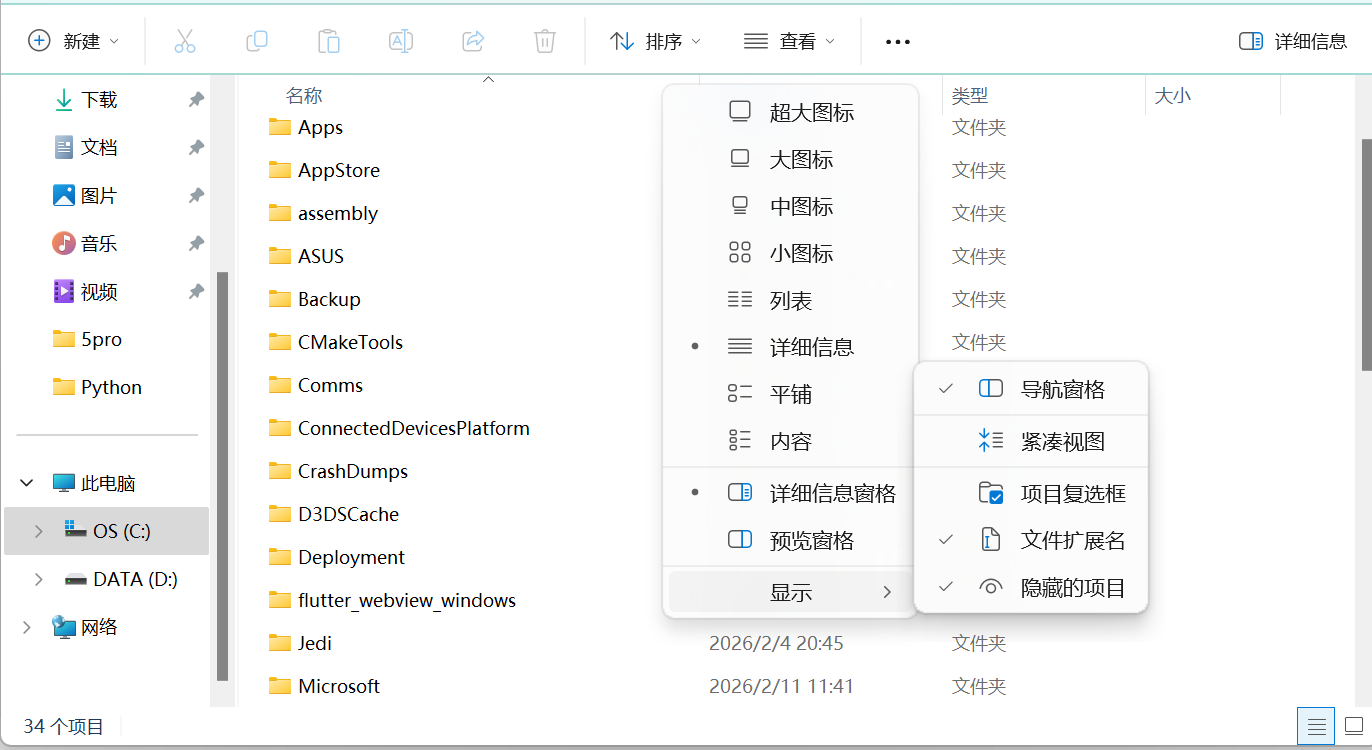Toggle the 详细信息 pane button at top right
This screenshot has height=750, width=1372.
click(1293, 41)
